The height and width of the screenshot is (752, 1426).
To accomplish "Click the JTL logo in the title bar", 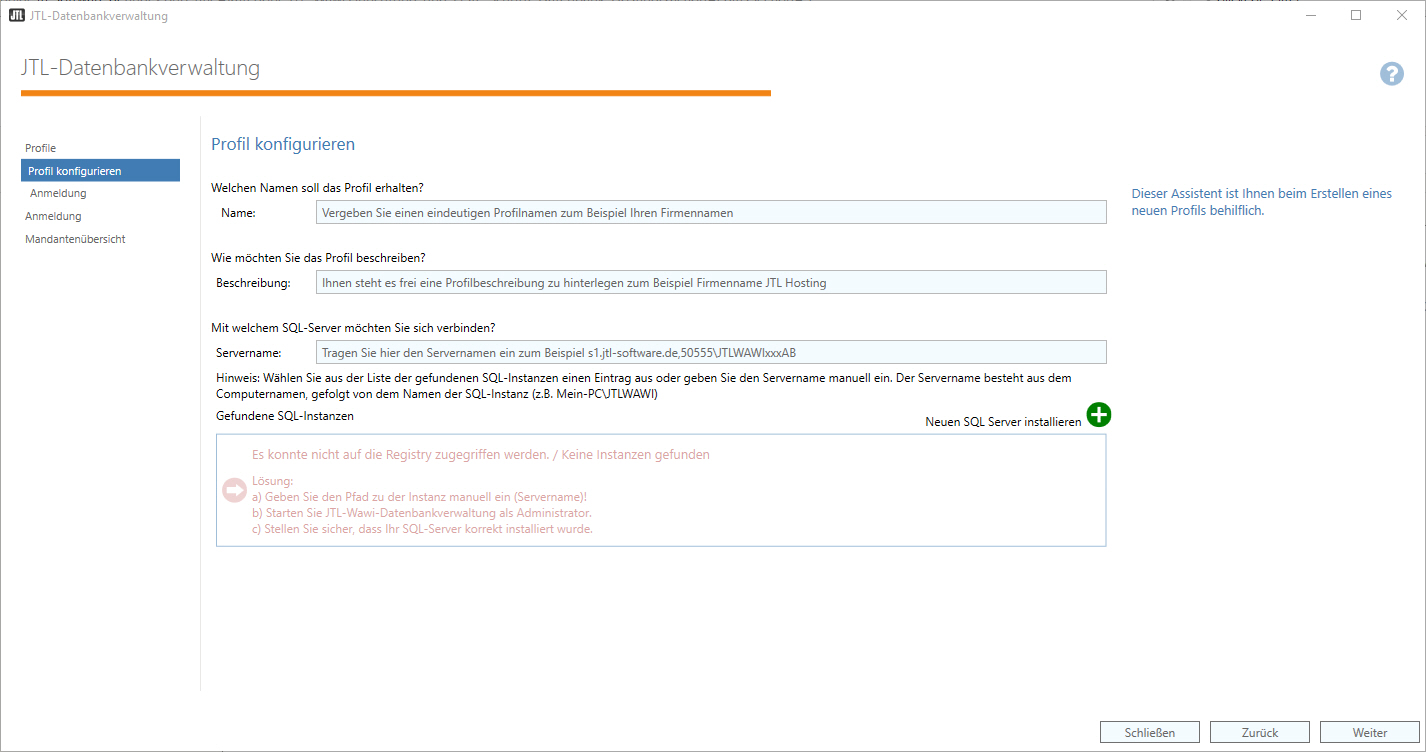I will (17, 16).
